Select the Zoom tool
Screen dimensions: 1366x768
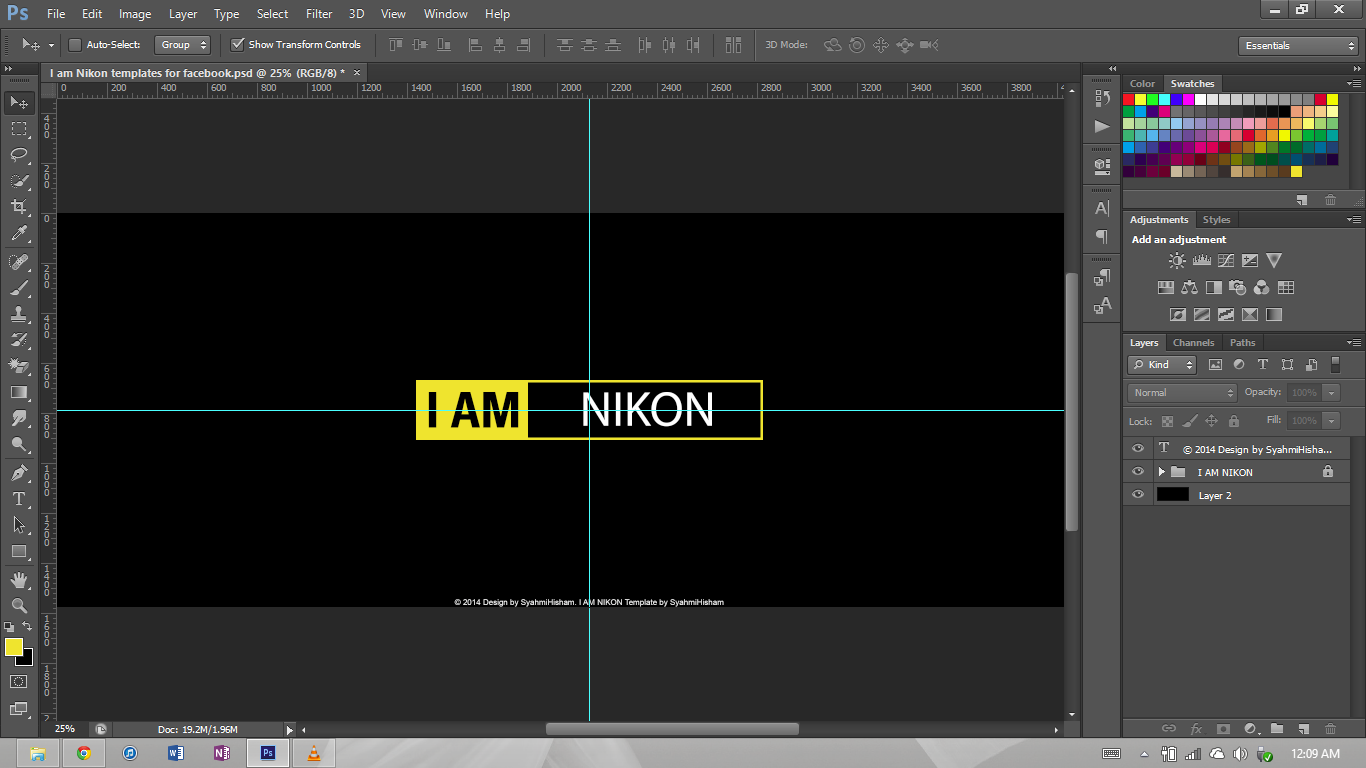[19, 605]
